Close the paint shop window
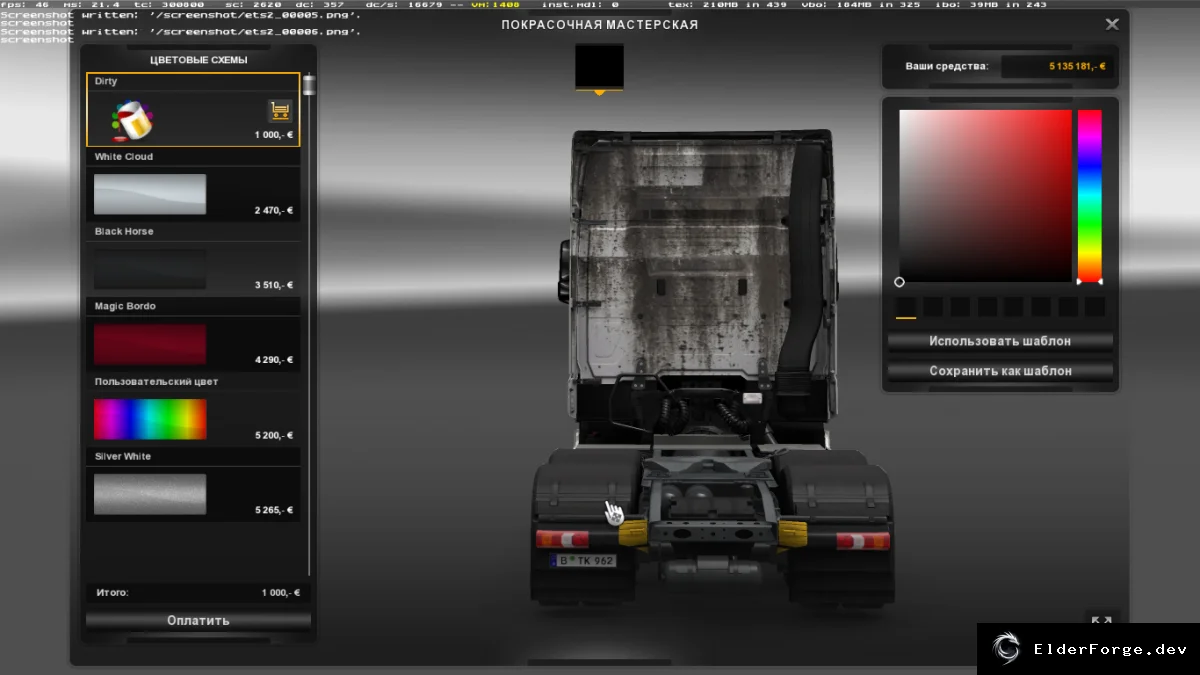The height and width of the screenshot is (675, 1200). click(x=1112, y=24)
